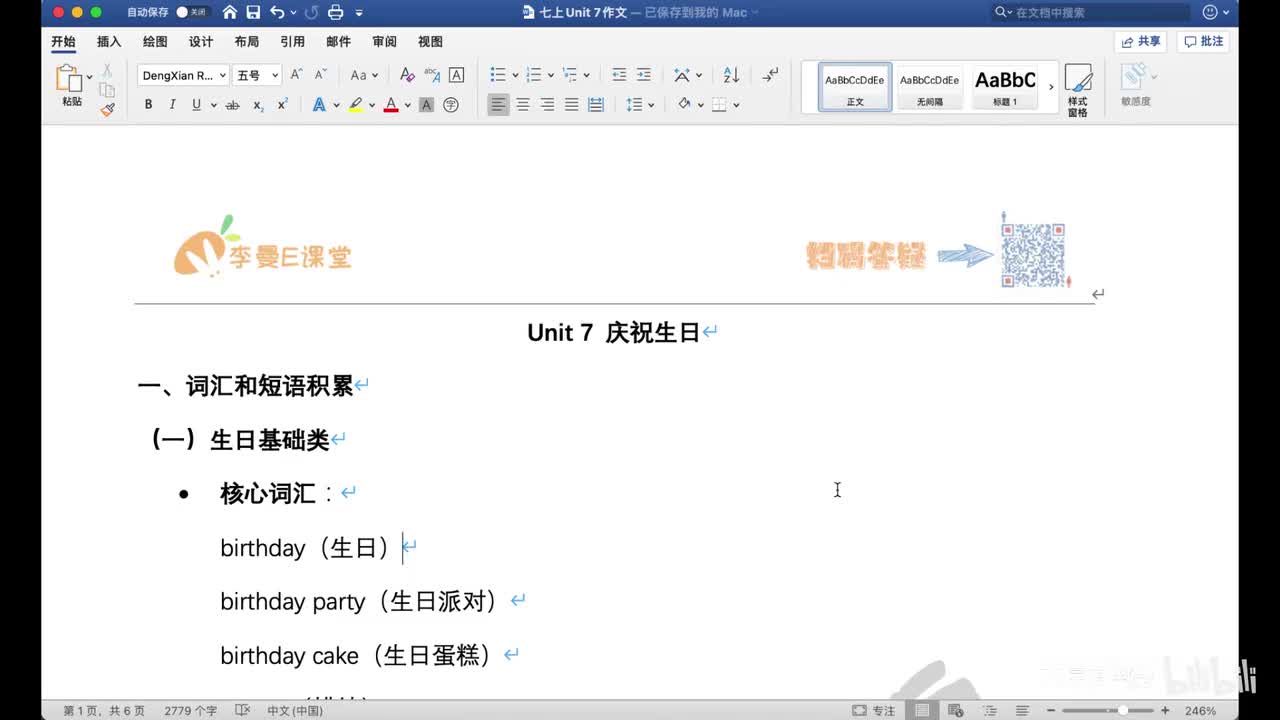This screenshot has width=1280, height=720.
Task: Switch to the 引用 tab
Action: [x=293, y=42]
